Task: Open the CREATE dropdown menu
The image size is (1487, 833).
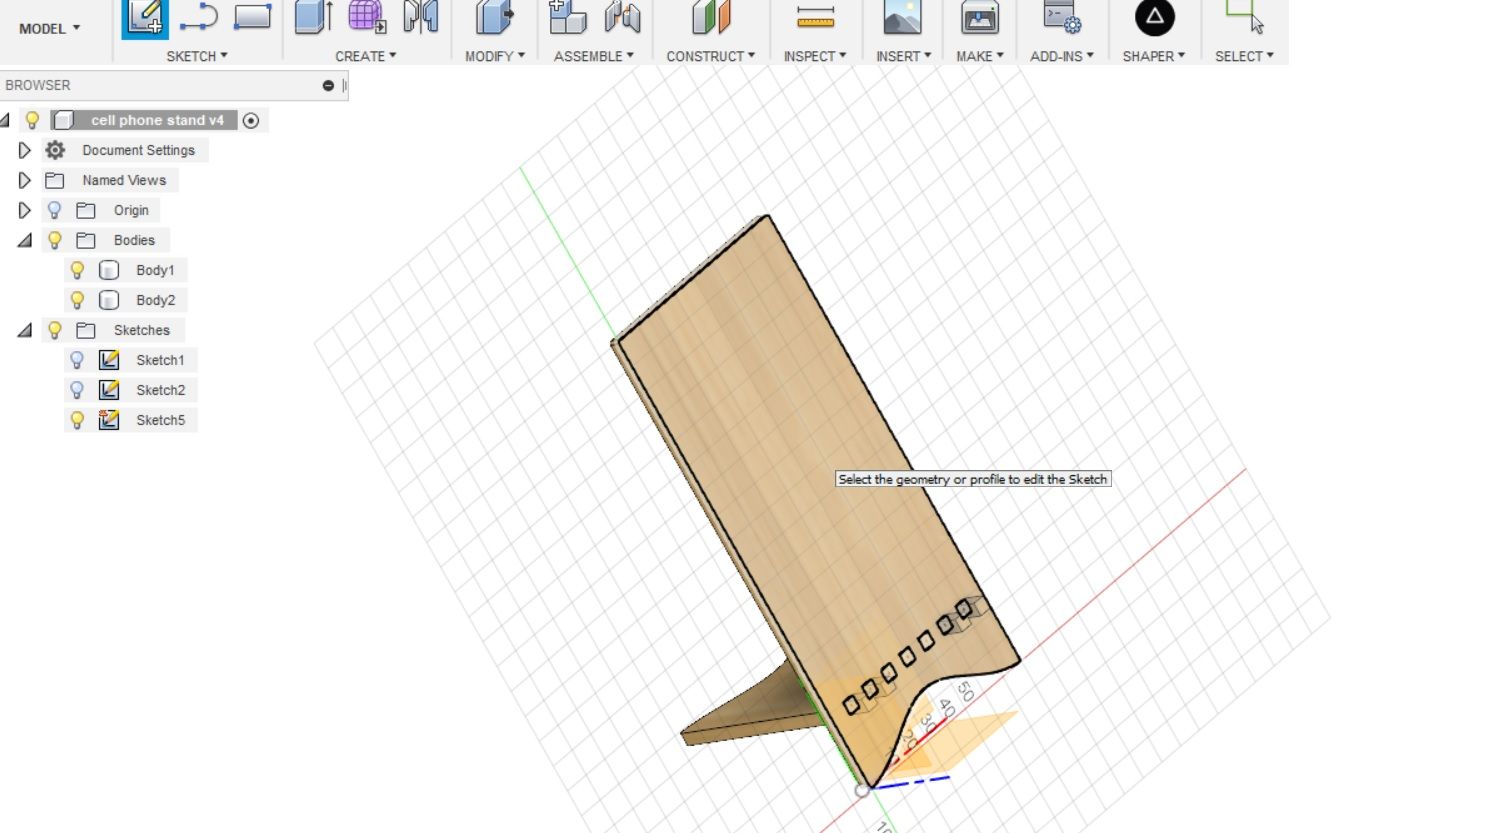Action: click(x=366, y=56)
